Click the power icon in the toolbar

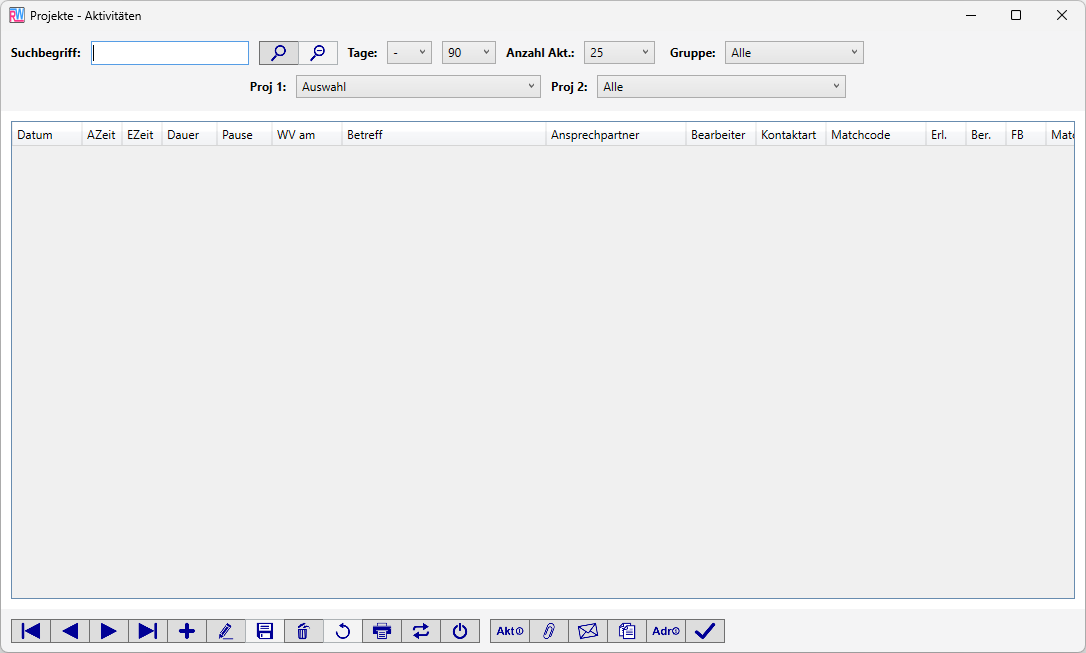click(460, 631)
